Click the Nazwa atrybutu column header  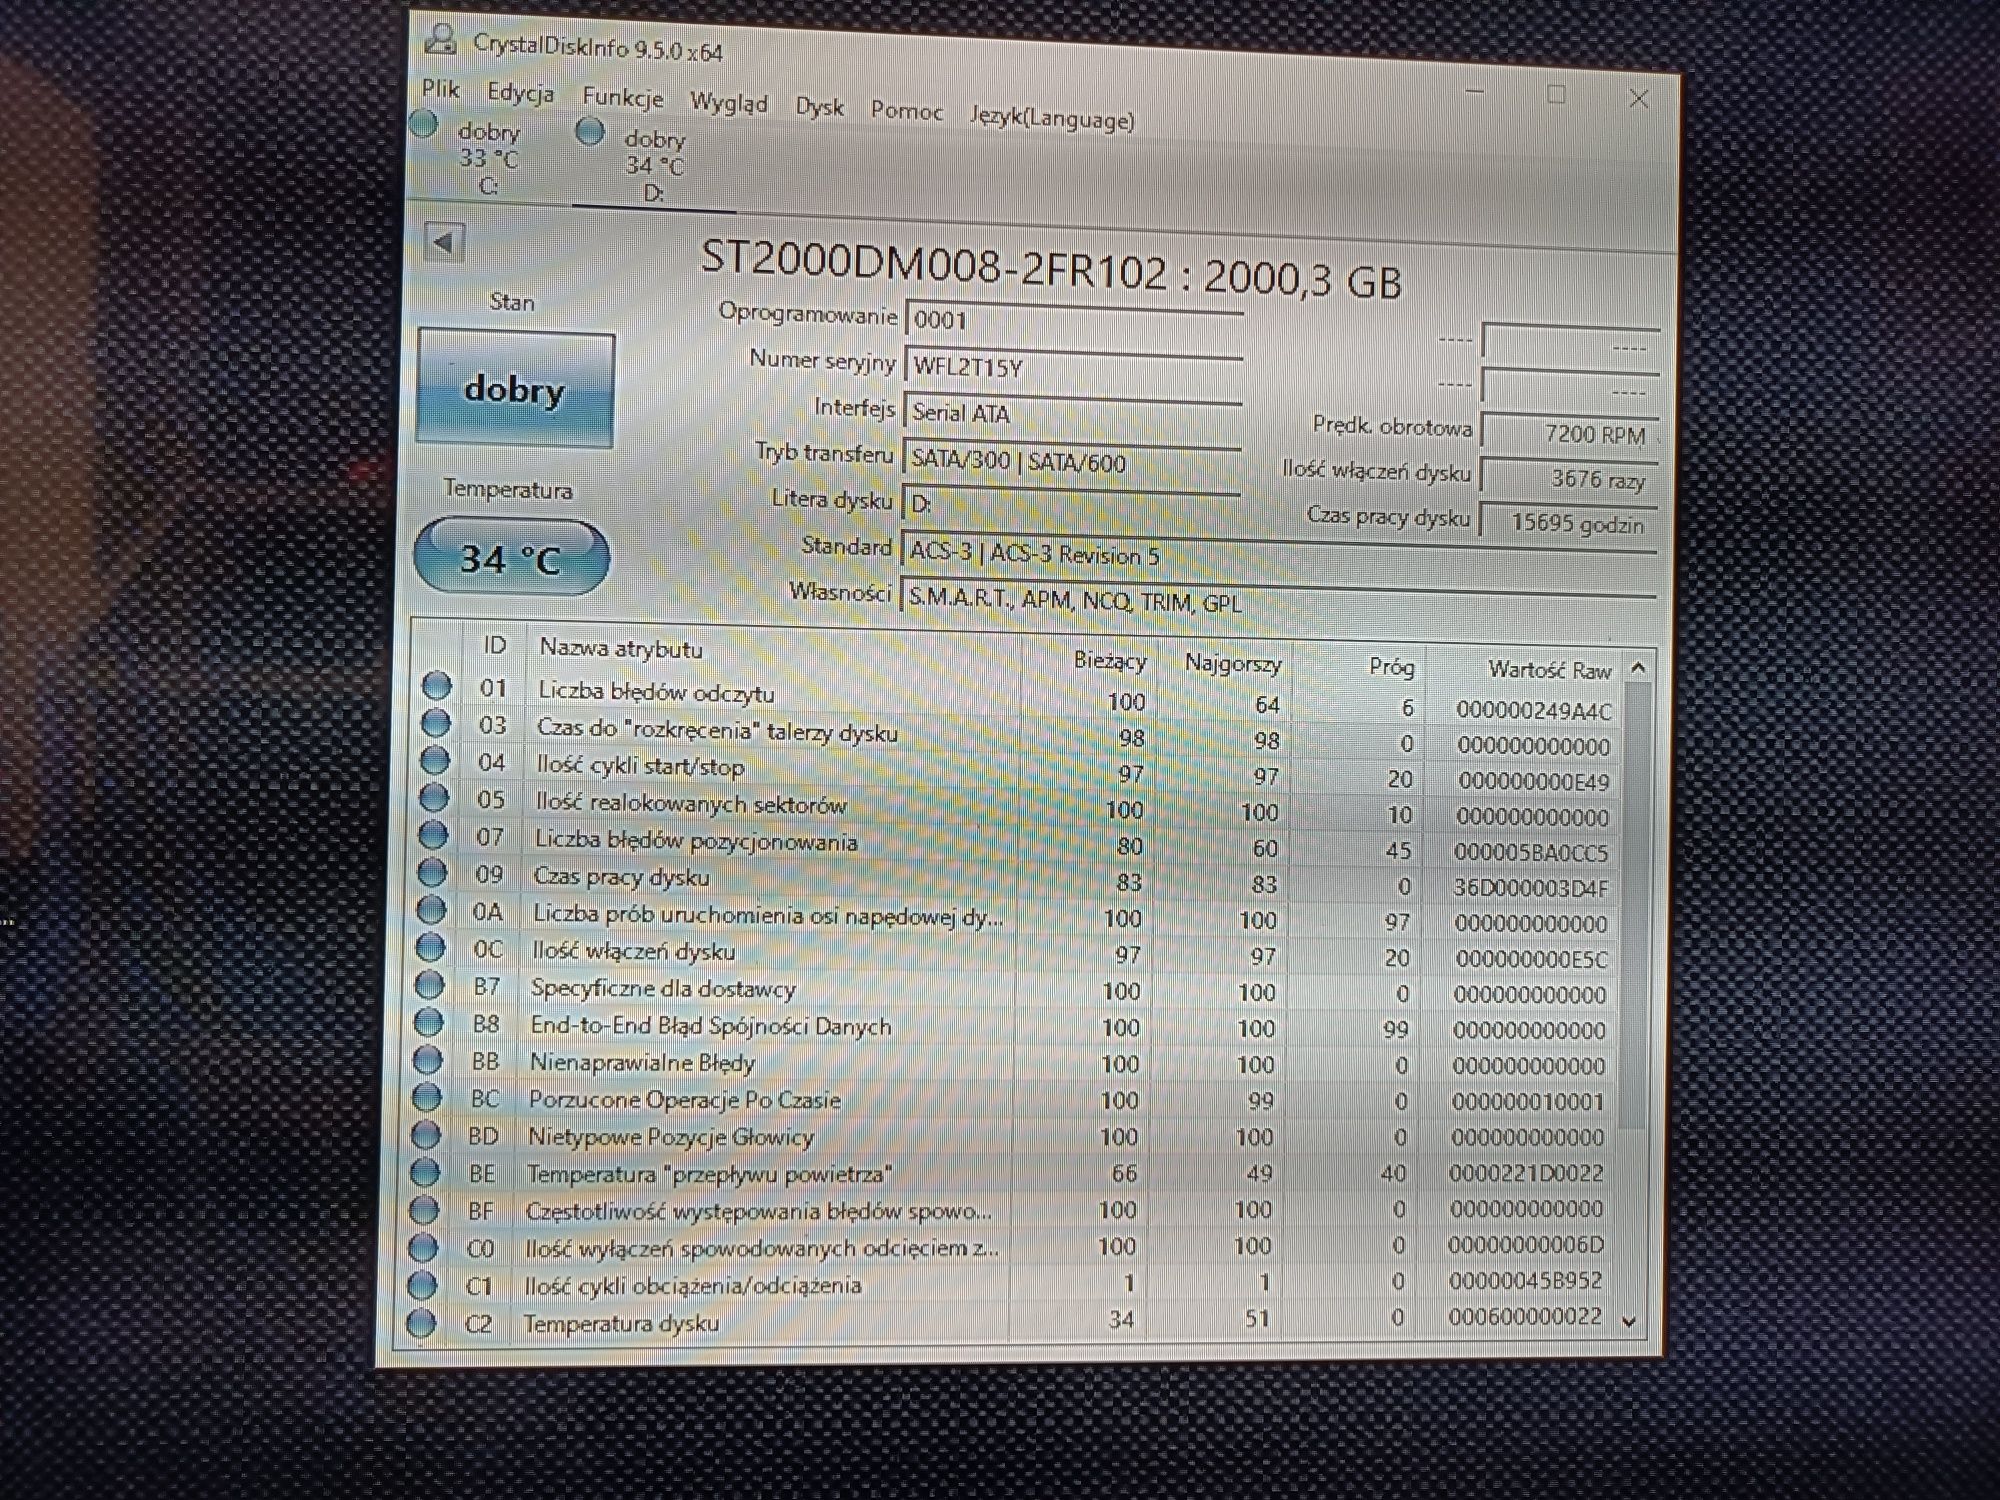point(620,648)
